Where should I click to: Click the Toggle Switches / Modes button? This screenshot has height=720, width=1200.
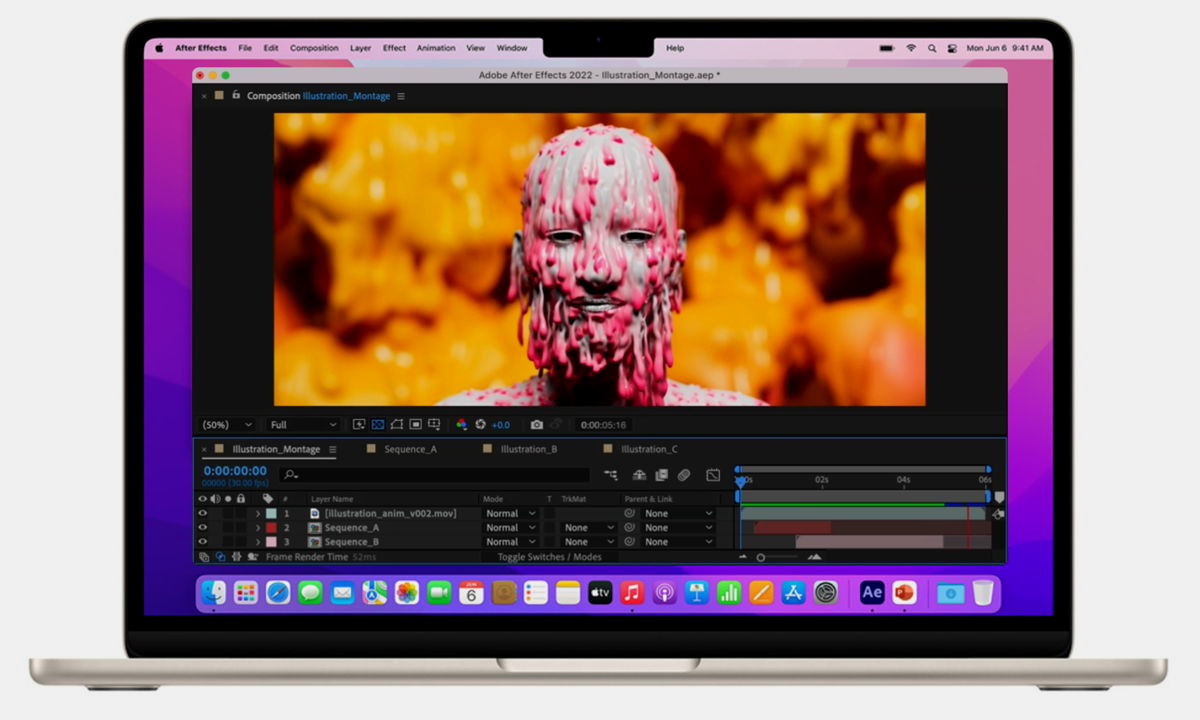549,556
